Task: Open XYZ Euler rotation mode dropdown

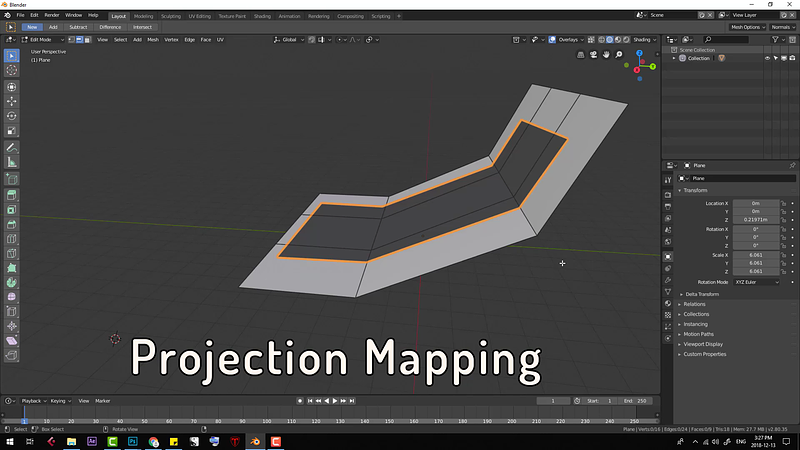Action: pos(757,282)
